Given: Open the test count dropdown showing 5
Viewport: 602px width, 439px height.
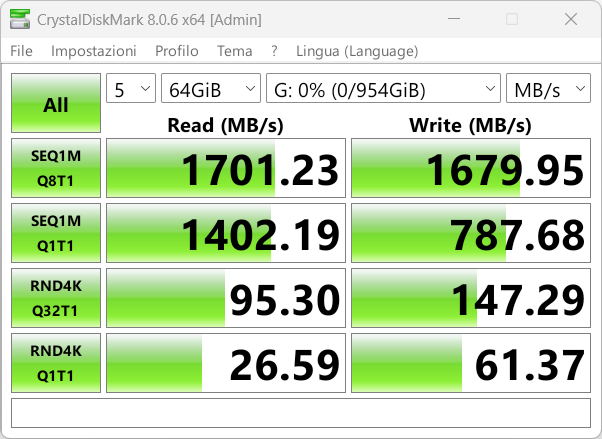Looking at the screenshot, I should [x=131, y=88].
